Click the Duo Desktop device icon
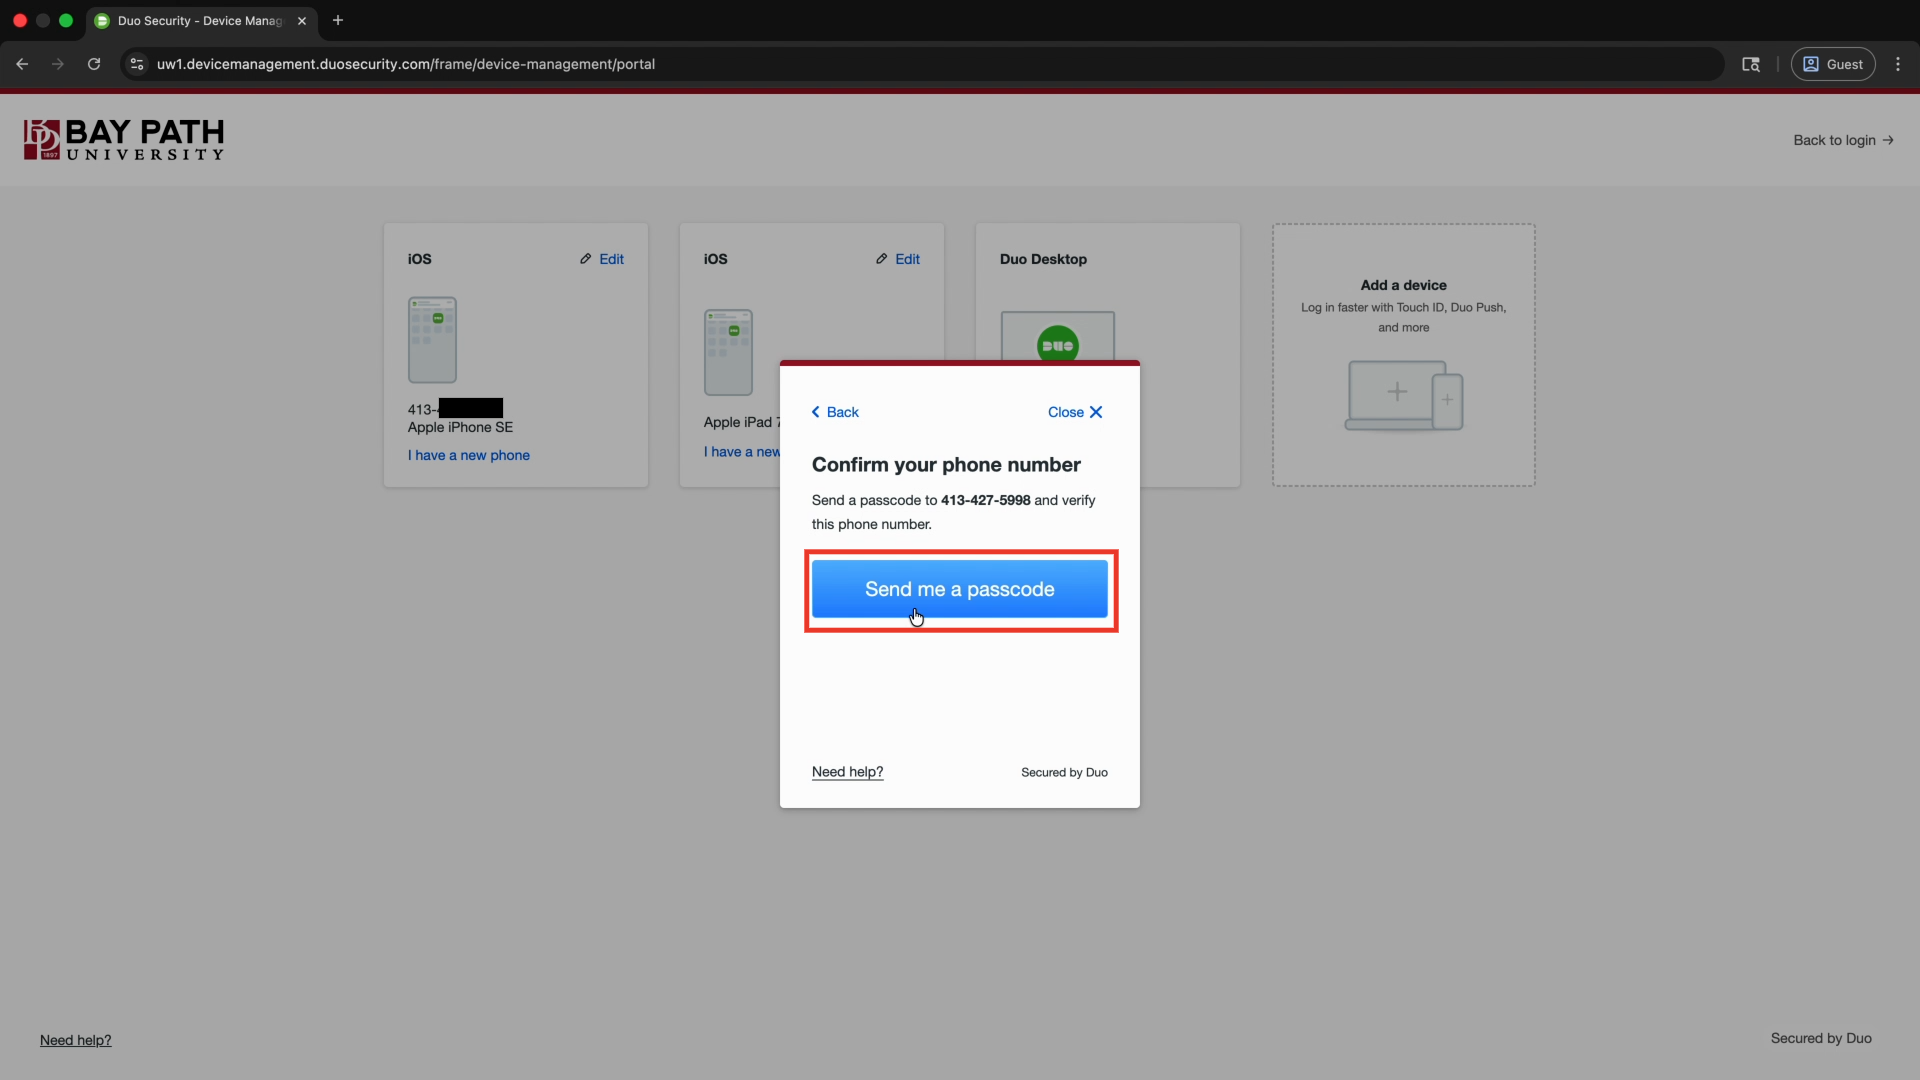The image size is (1920, 1080). pyautogui.click(x=1058, y=337)
